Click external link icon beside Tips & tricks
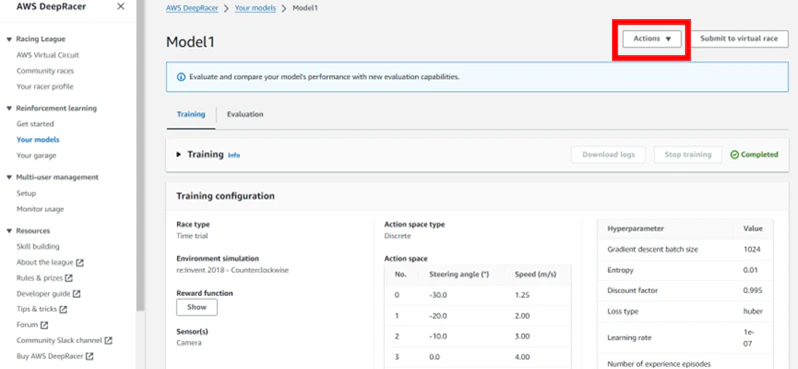798x369 pixels. tap(63, 309)
